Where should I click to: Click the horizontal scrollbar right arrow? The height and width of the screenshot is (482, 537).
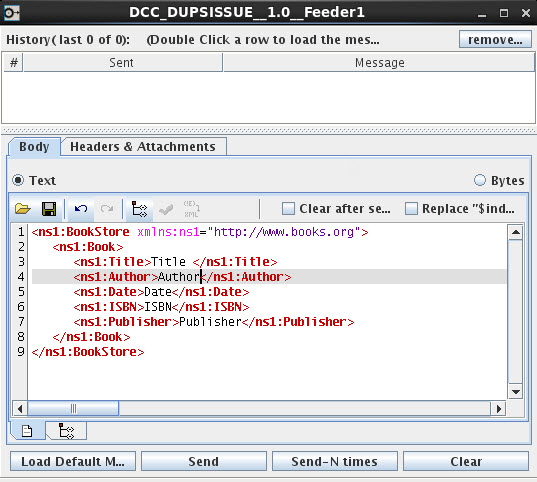coord(499,409)
